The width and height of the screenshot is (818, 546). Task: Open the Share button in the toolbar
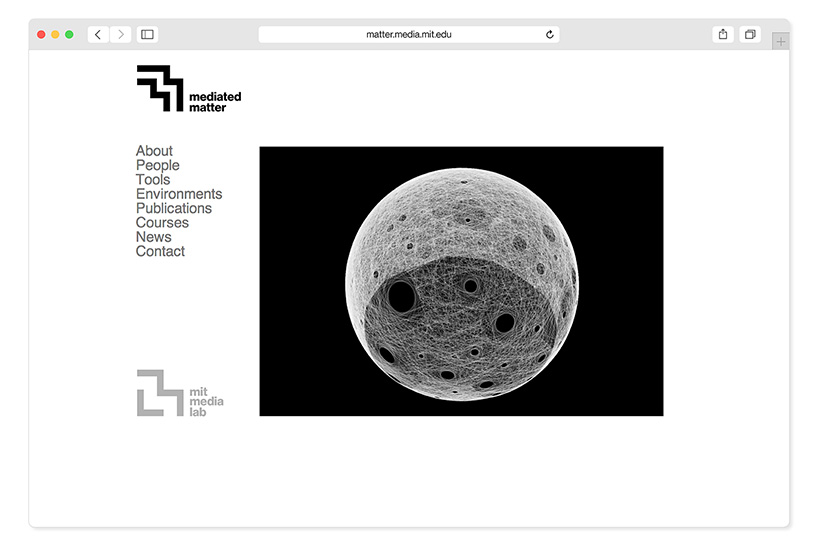pos(723,34)
